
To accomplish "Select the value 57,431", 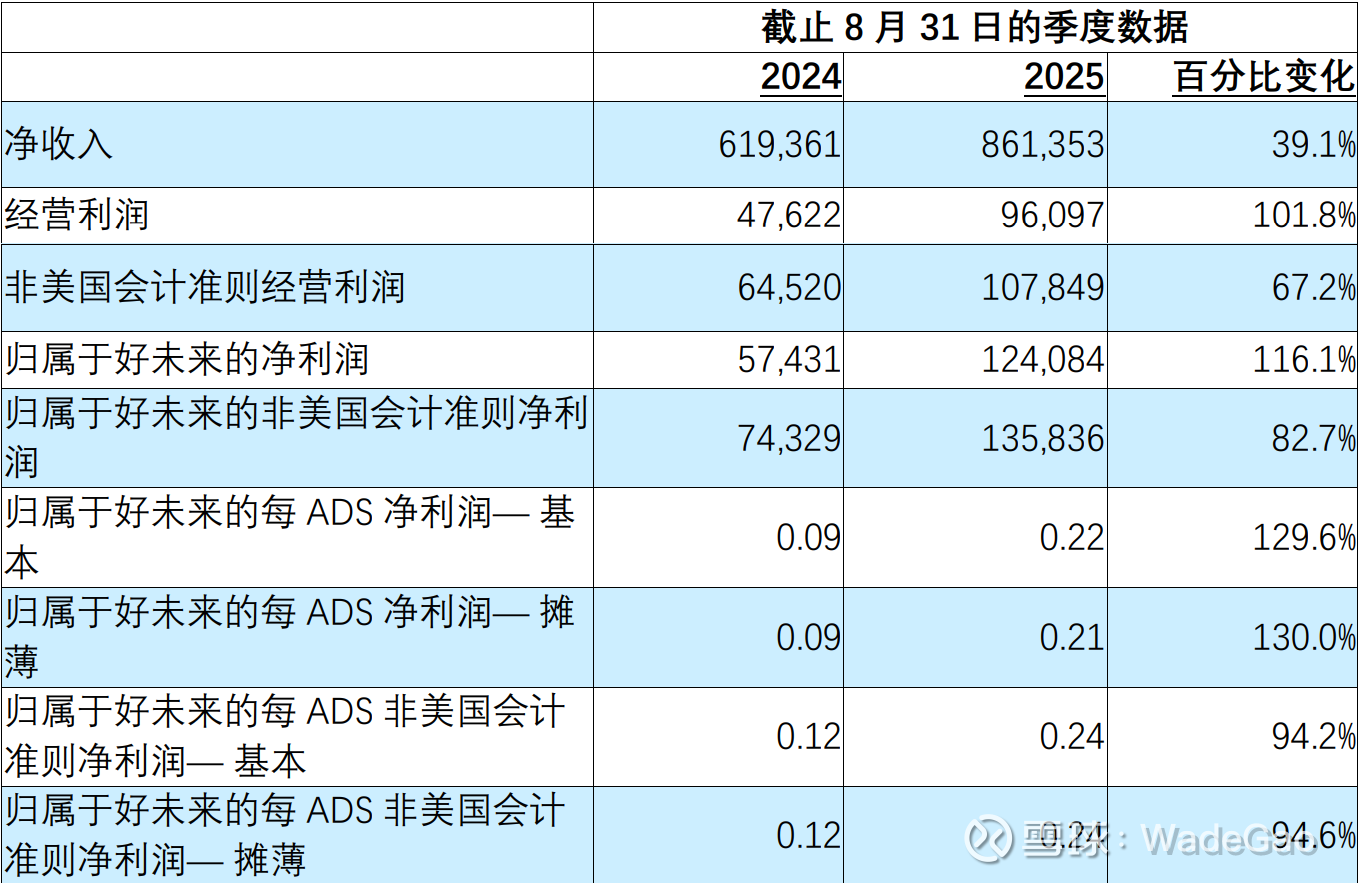I will point(789,359).
